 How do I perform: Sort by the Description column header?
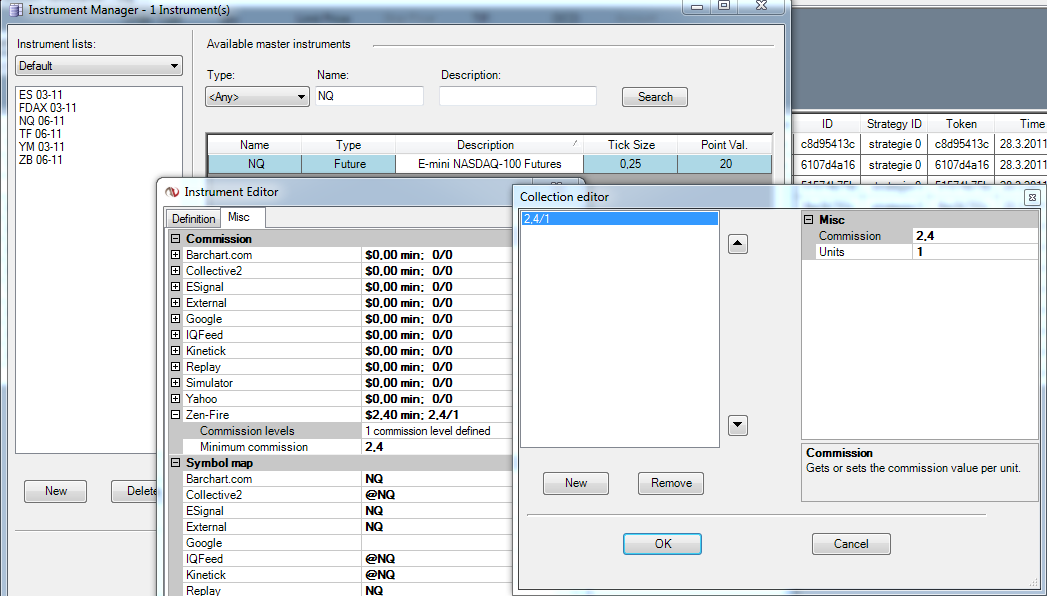point(489,145)
